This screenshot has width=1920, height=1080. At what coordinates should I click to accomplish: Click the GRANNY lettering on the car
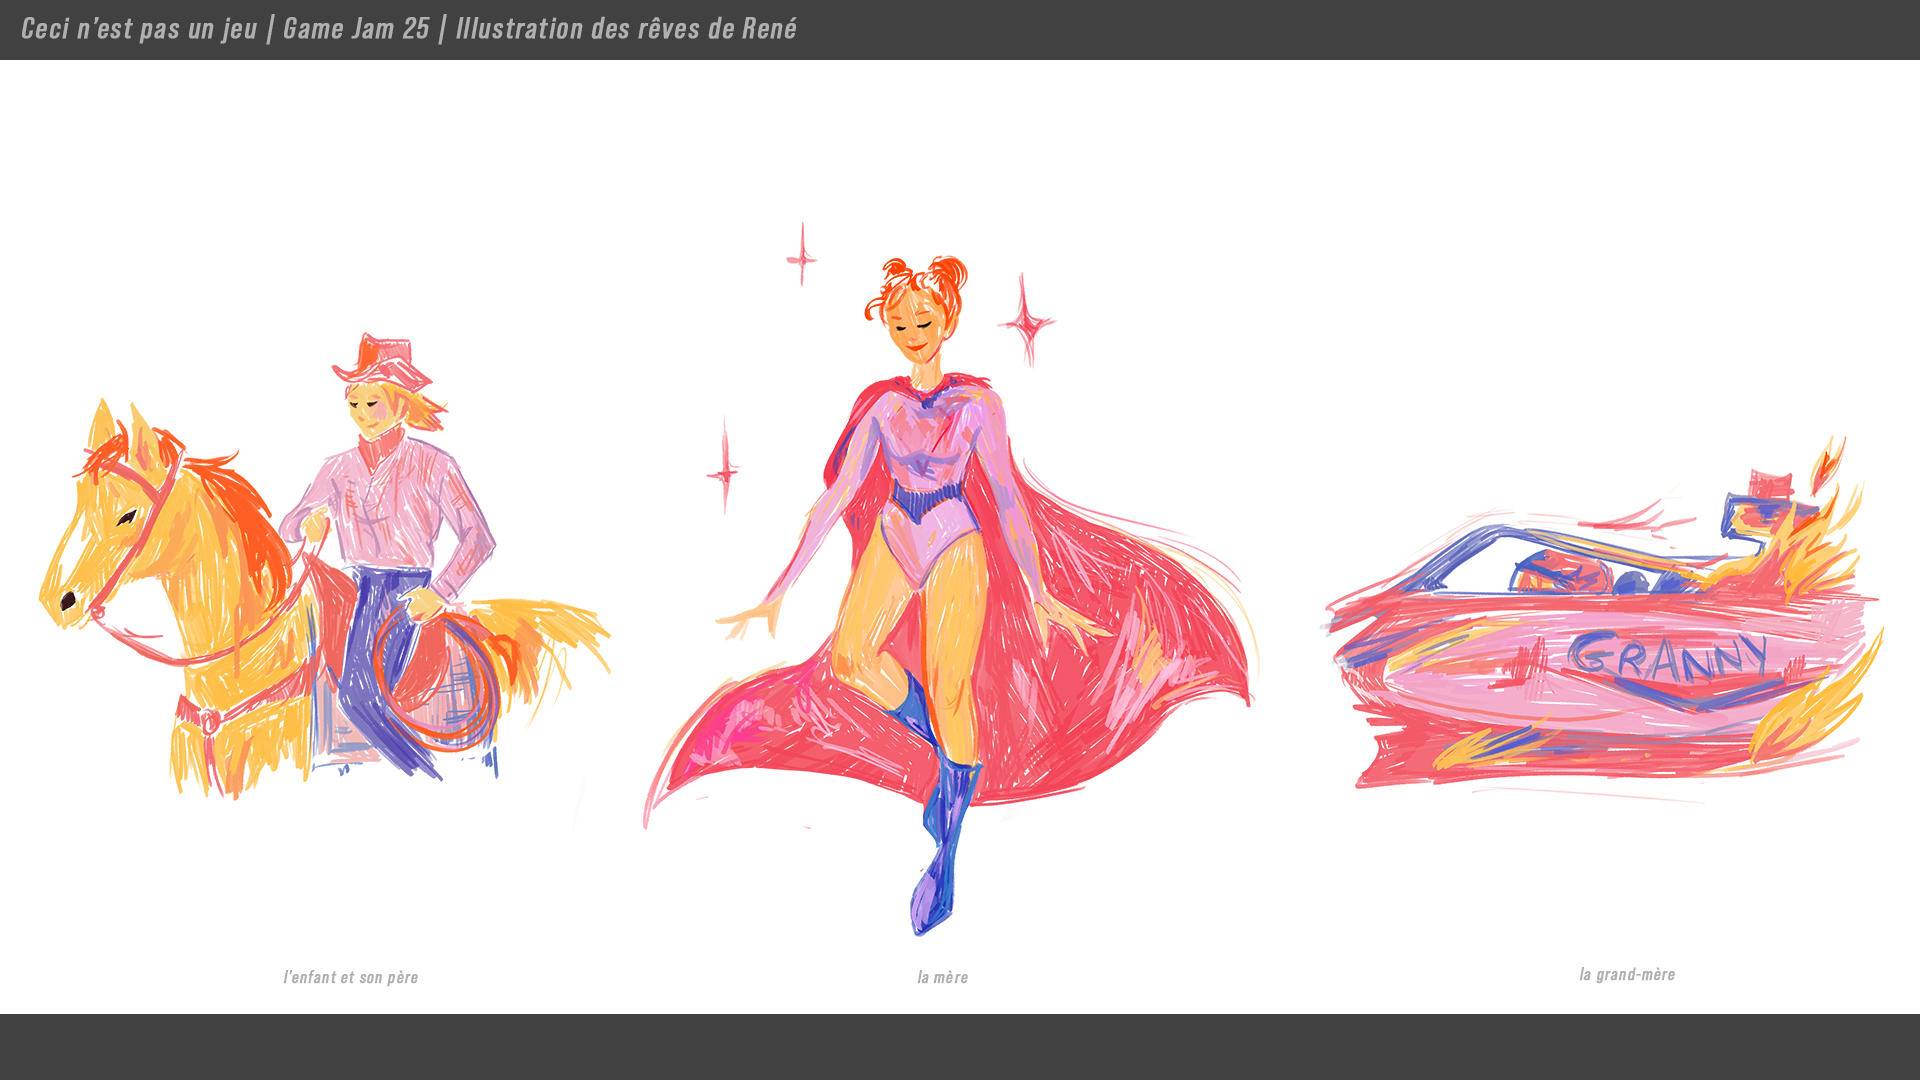point(1668,657)
